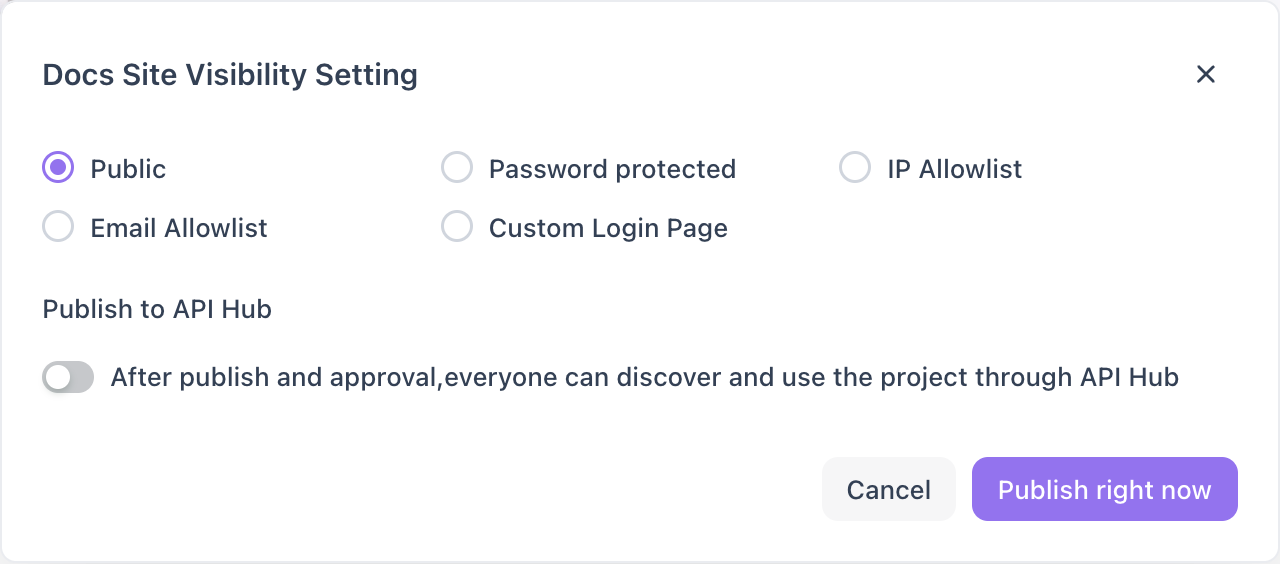Image resolution: width=1280 pixels, height=564 pixels.
Task: Dismiss the dialog using the X icon
Action: pyautogui.click(x=1205, y=74)
